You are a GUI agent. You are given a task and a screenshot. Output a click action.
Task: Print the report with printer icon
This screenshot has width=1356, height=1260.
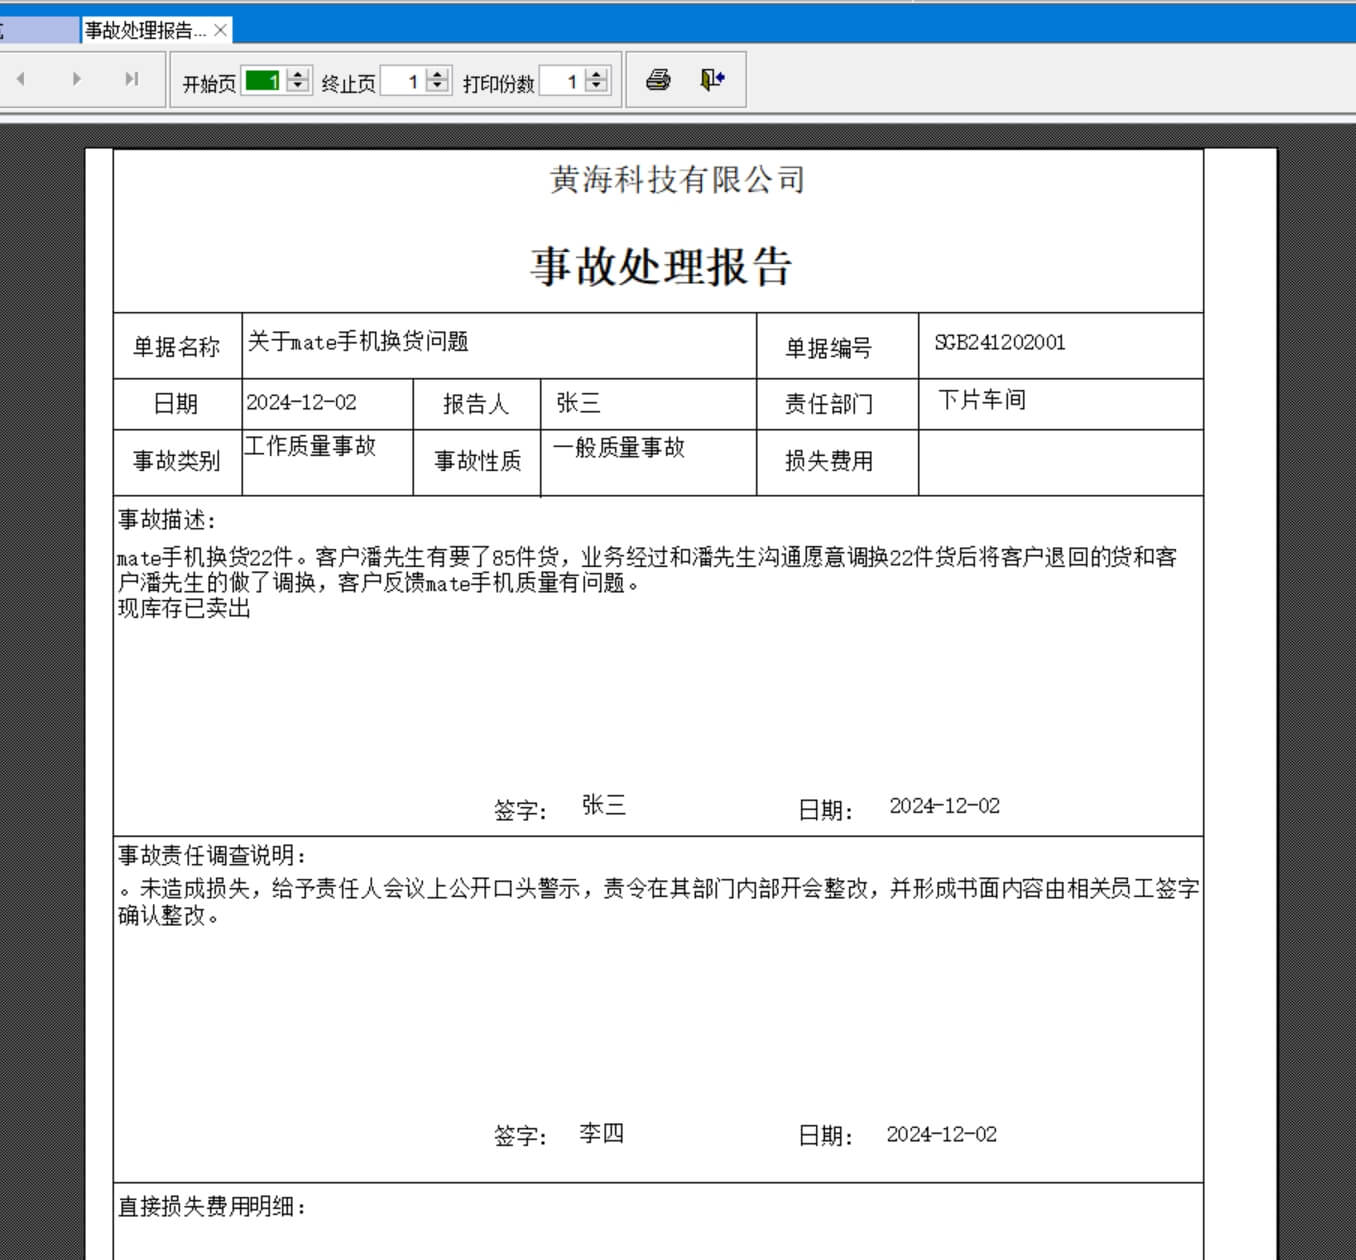coord(658,80)
